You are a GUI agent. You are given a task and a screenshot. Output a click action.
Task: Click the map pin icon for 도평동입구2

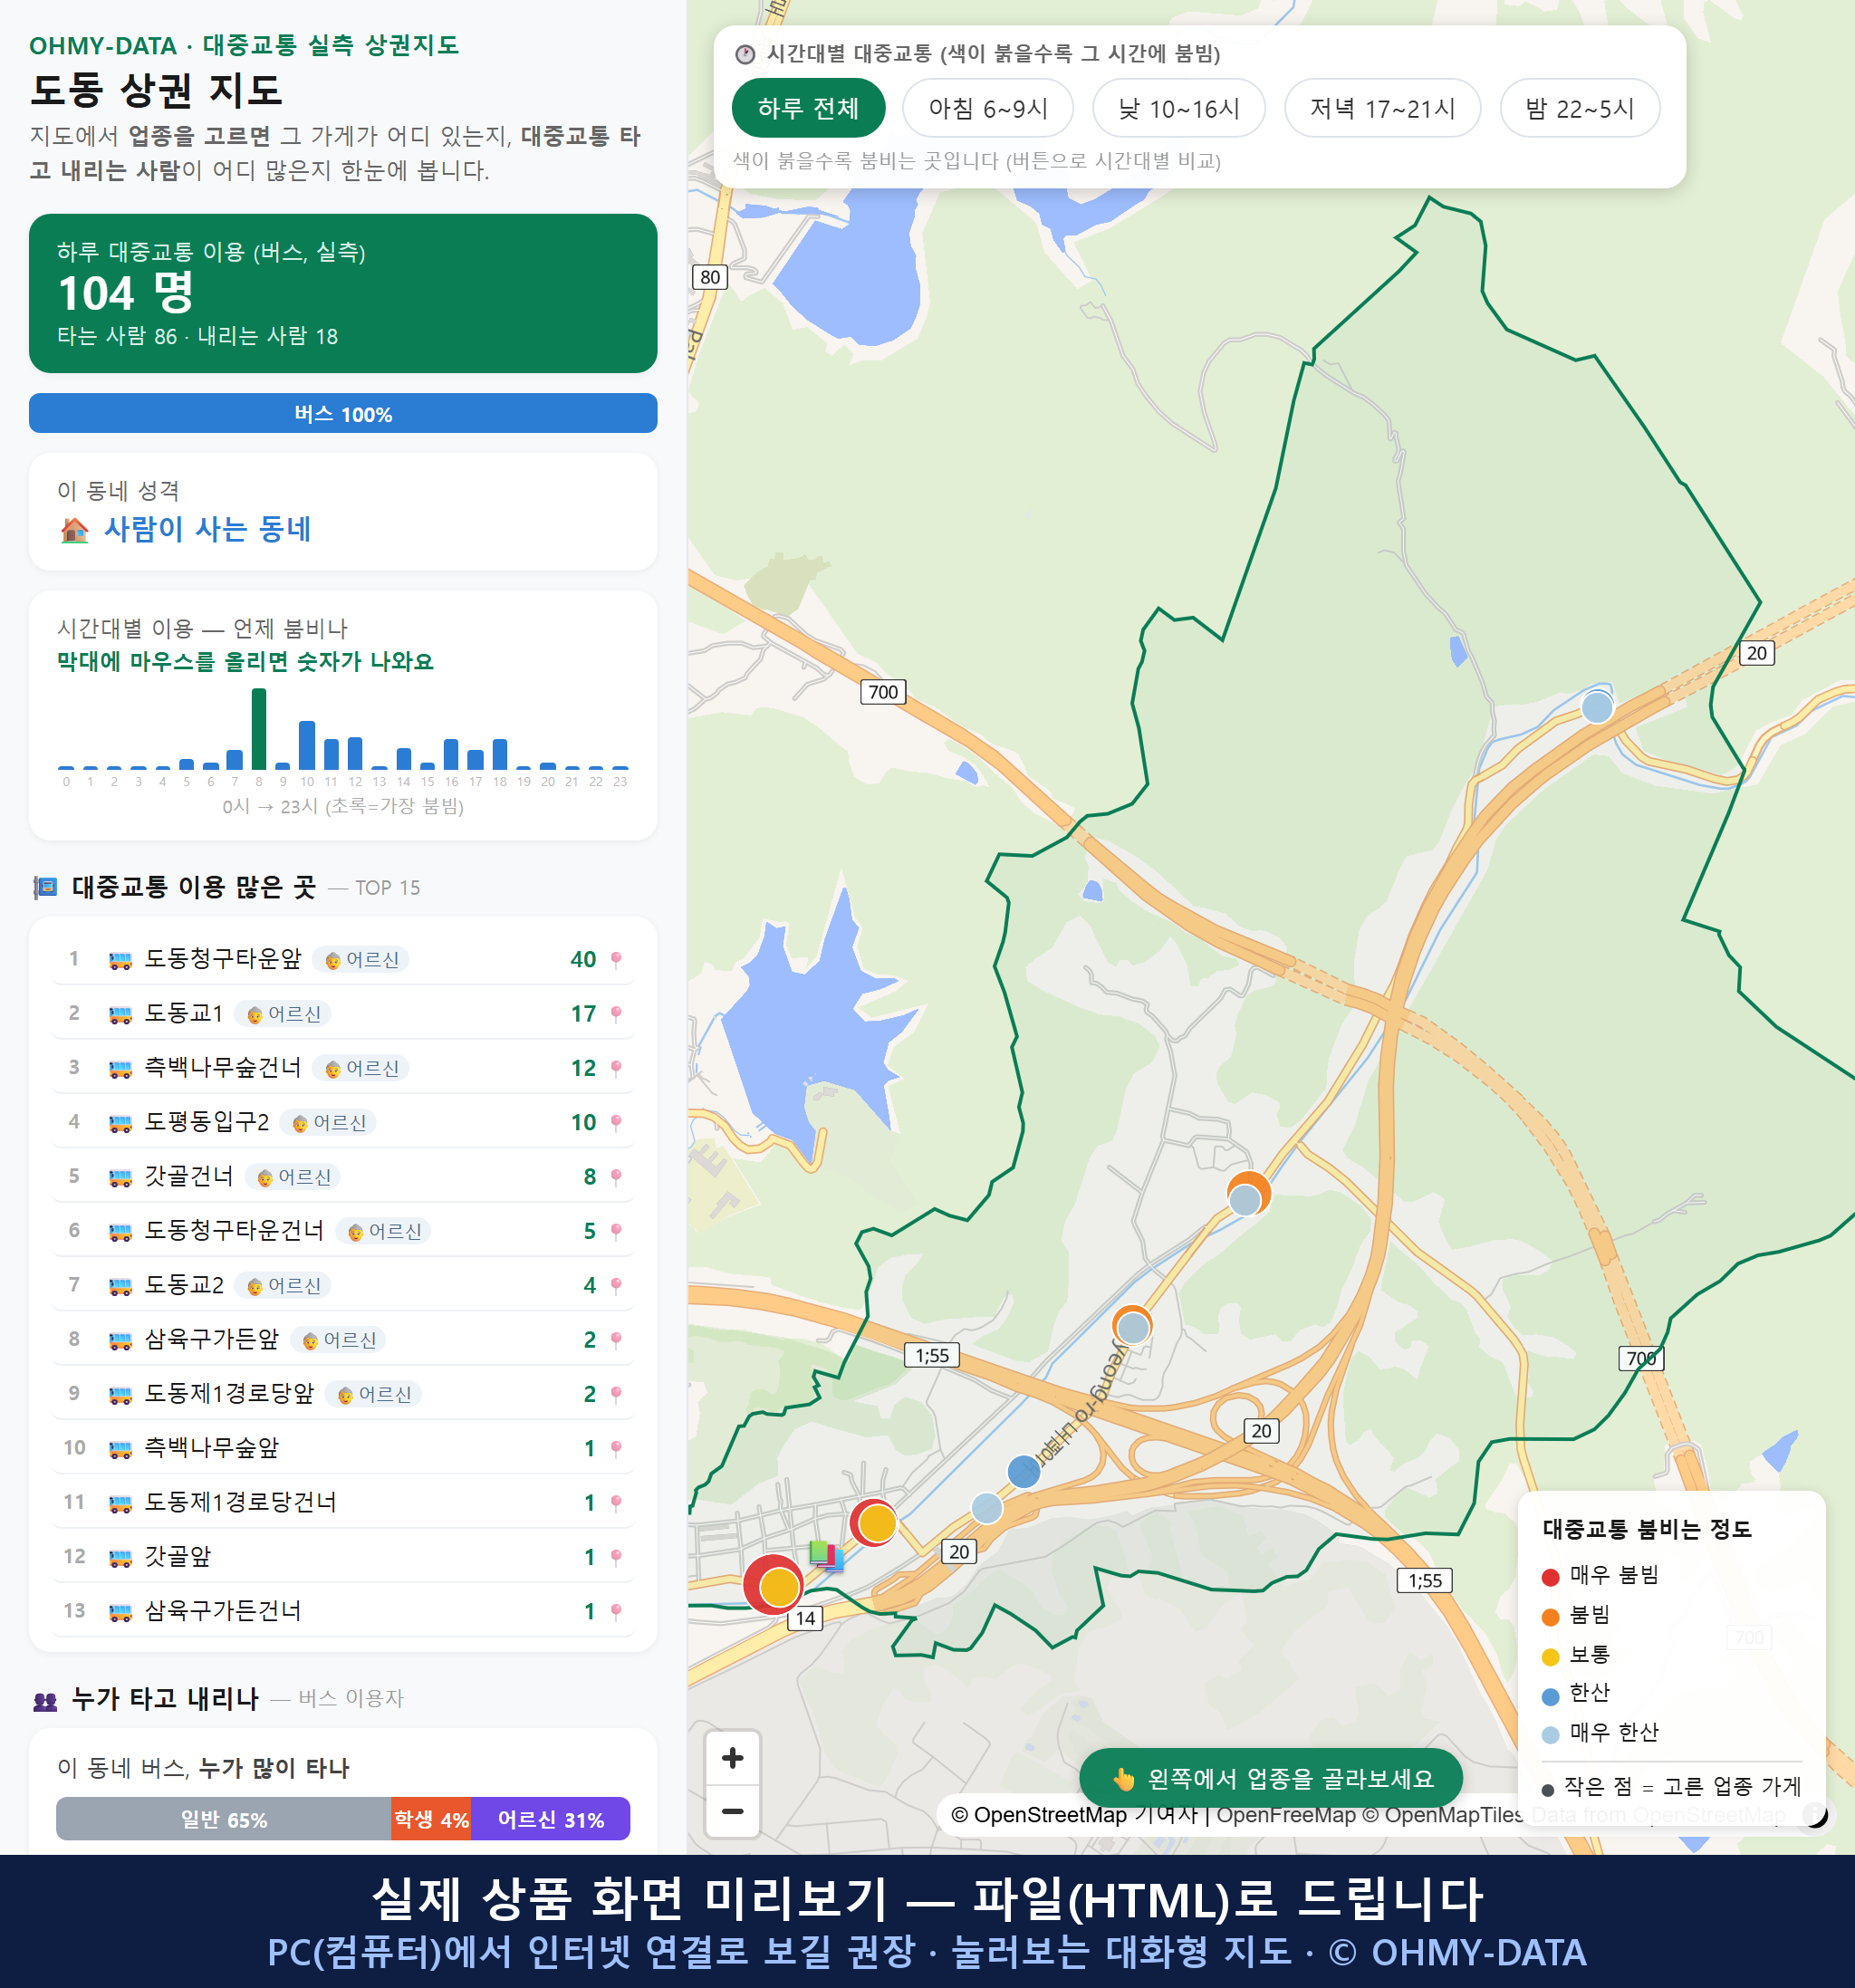click(x=616, y=1123)
